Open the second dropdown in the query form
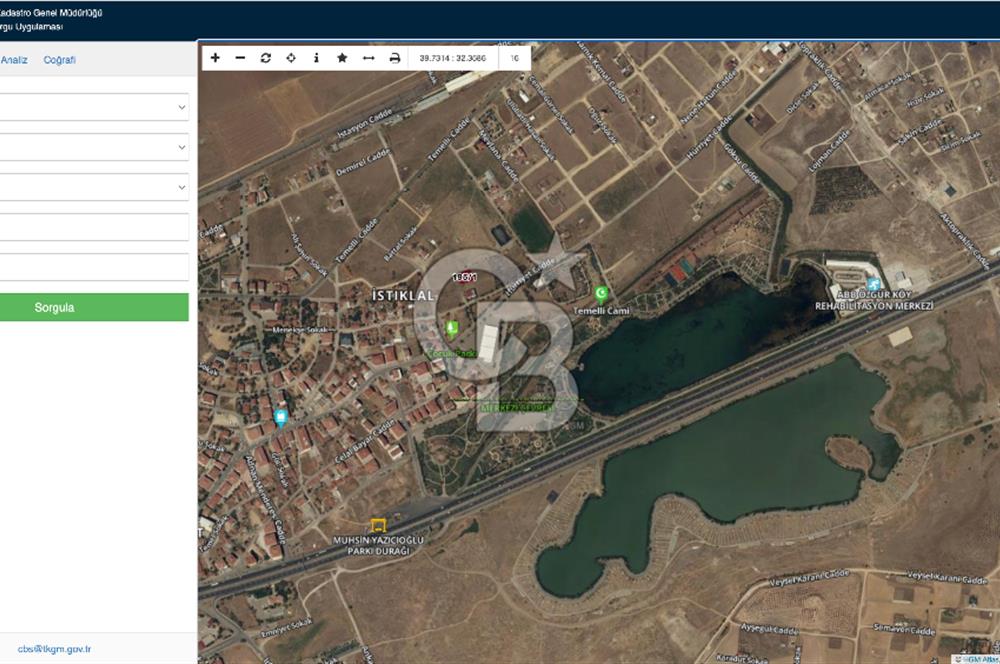 point(94,147)
